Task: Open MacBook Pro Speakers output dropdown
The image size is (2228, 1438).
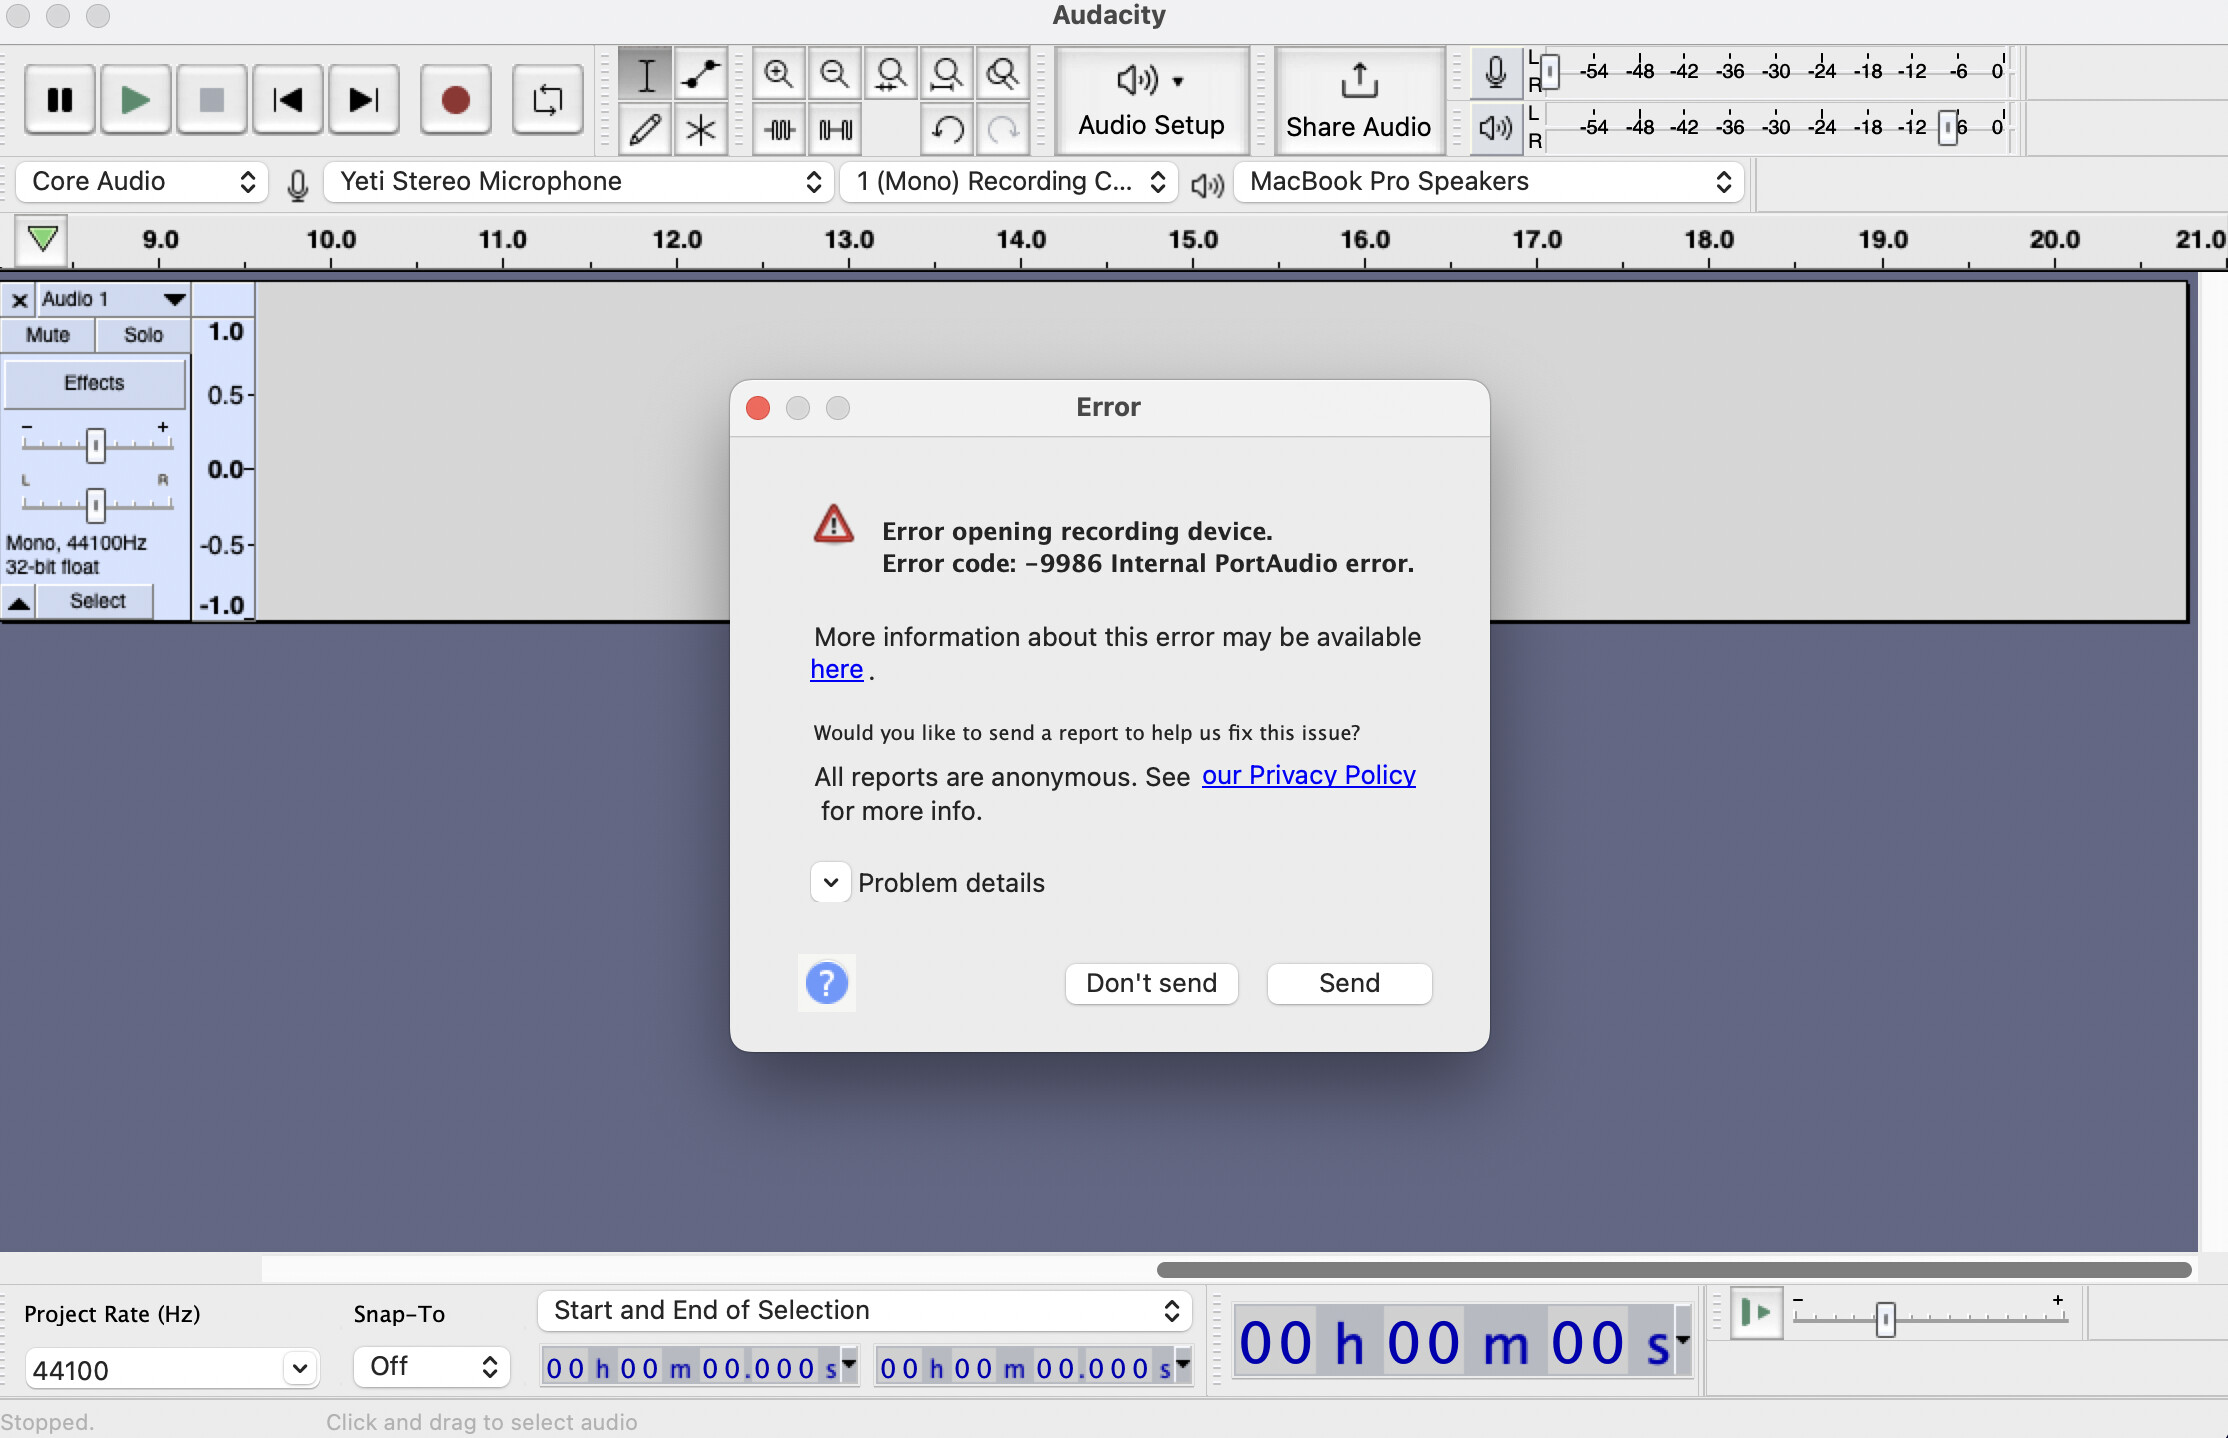Action: (1489, 182)
